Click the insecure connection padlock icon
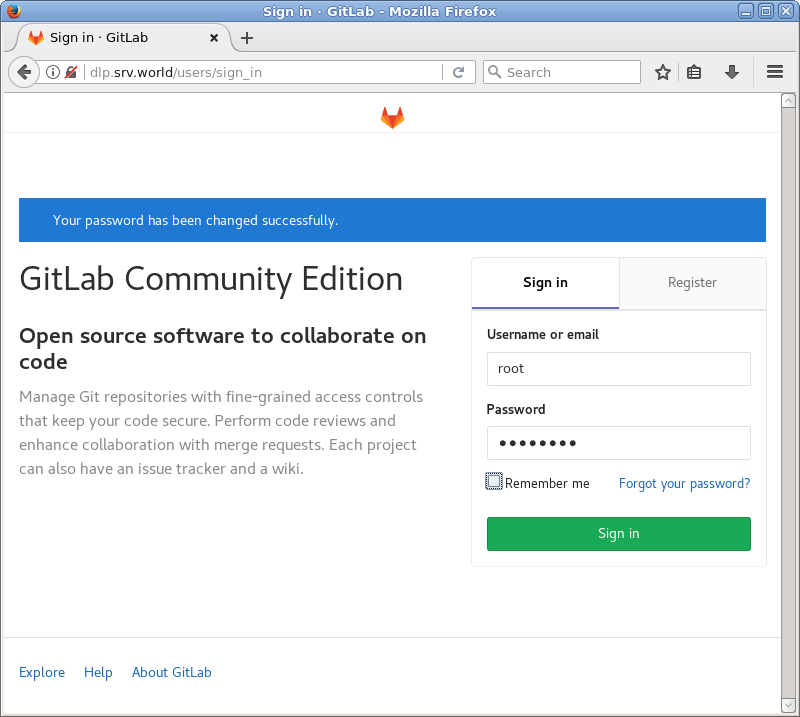 (71, 72)
